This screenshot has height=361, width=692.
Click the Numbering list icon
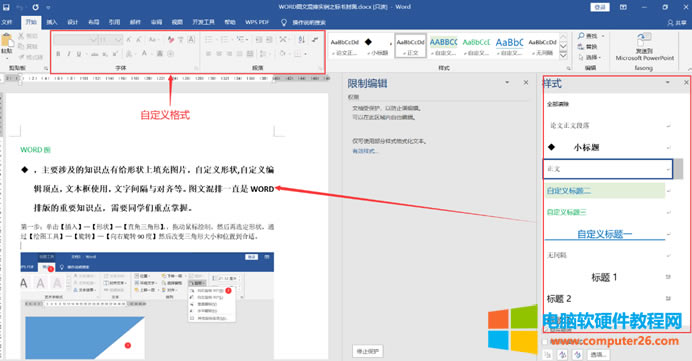click(x=225, y=40)
